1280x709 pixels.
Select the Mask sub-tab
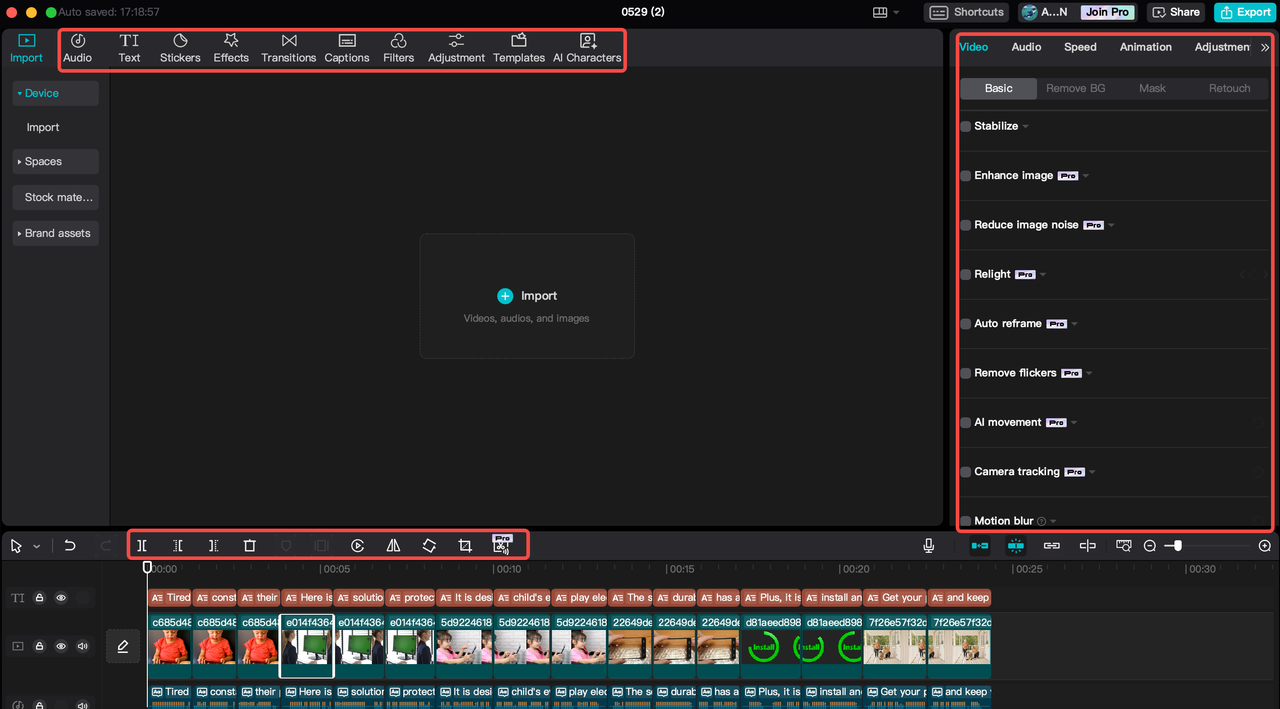pos(1152,88)
